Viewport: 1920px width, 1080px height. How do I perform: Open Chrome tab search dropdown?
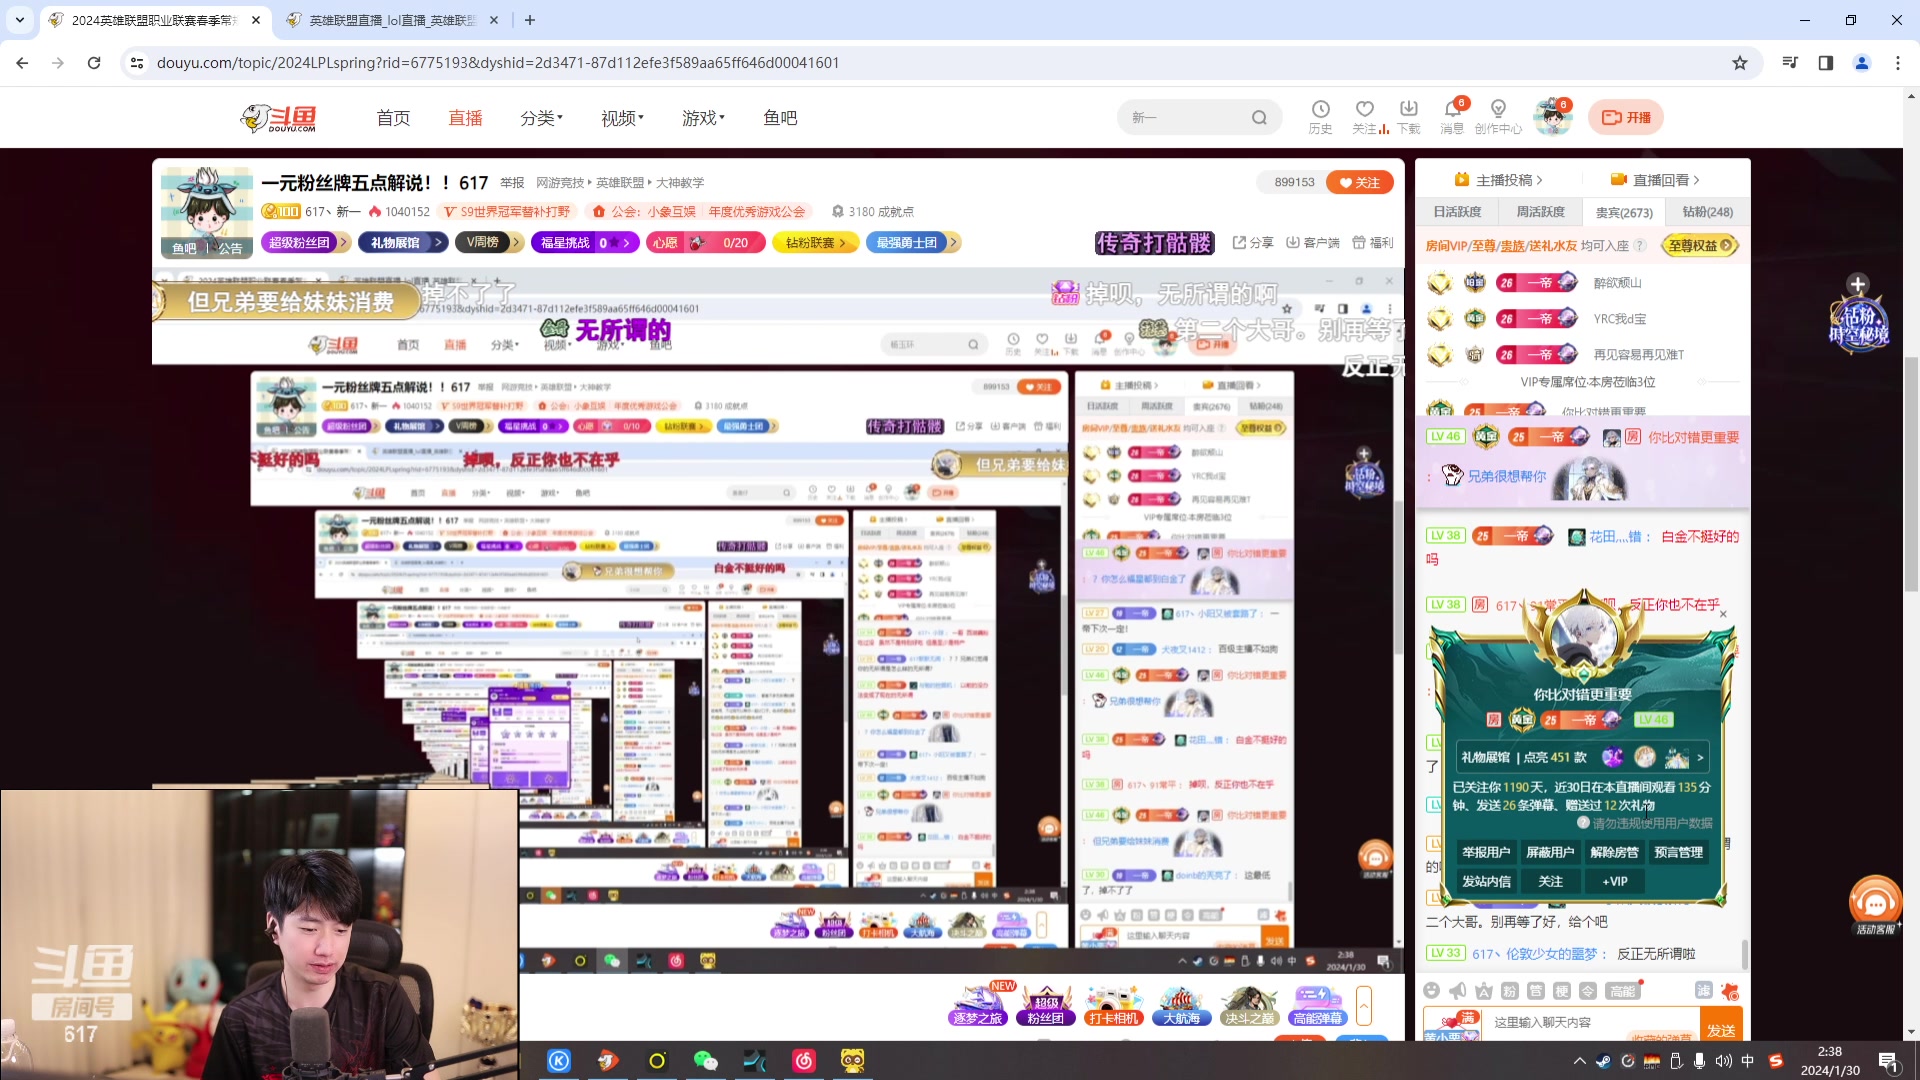(20, 19)
